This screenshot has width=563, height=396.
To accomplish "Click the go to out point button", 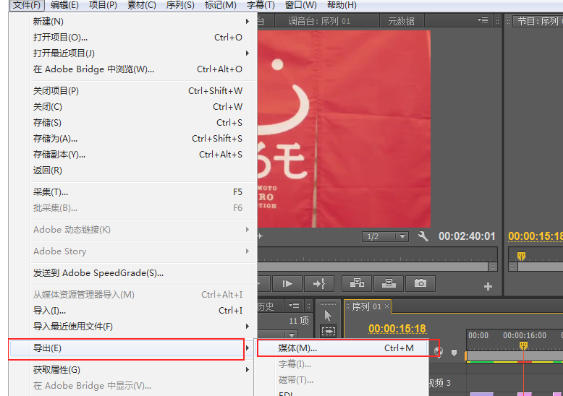I will point(319,284).
